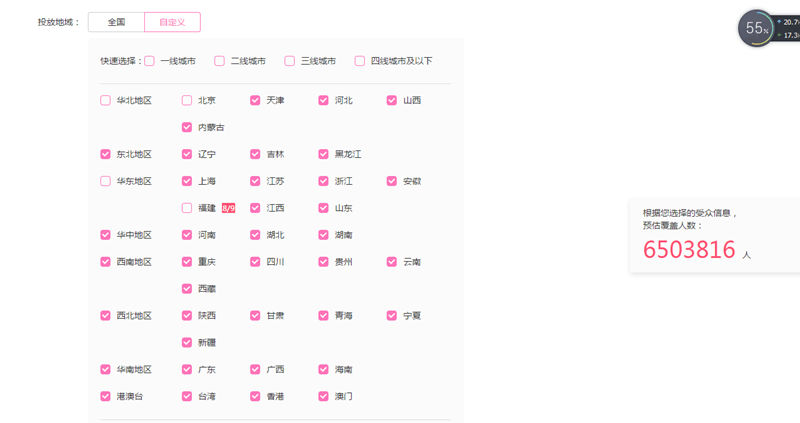800x423 pixels.
Task: Uncheck the 新疆 checkbox
Action: [x=187, y=343]
